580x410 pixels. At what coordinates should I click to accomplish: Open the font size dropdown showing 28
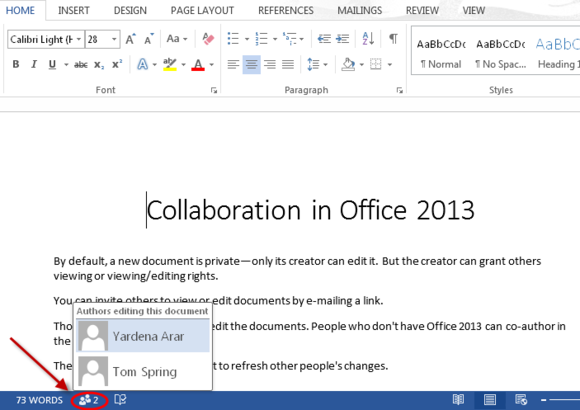pyautogui.click(x=114, y=39)
